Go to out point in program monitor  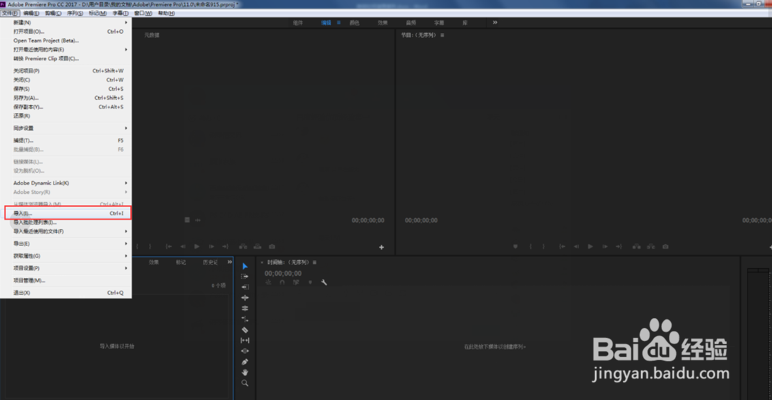coord(619,246)
